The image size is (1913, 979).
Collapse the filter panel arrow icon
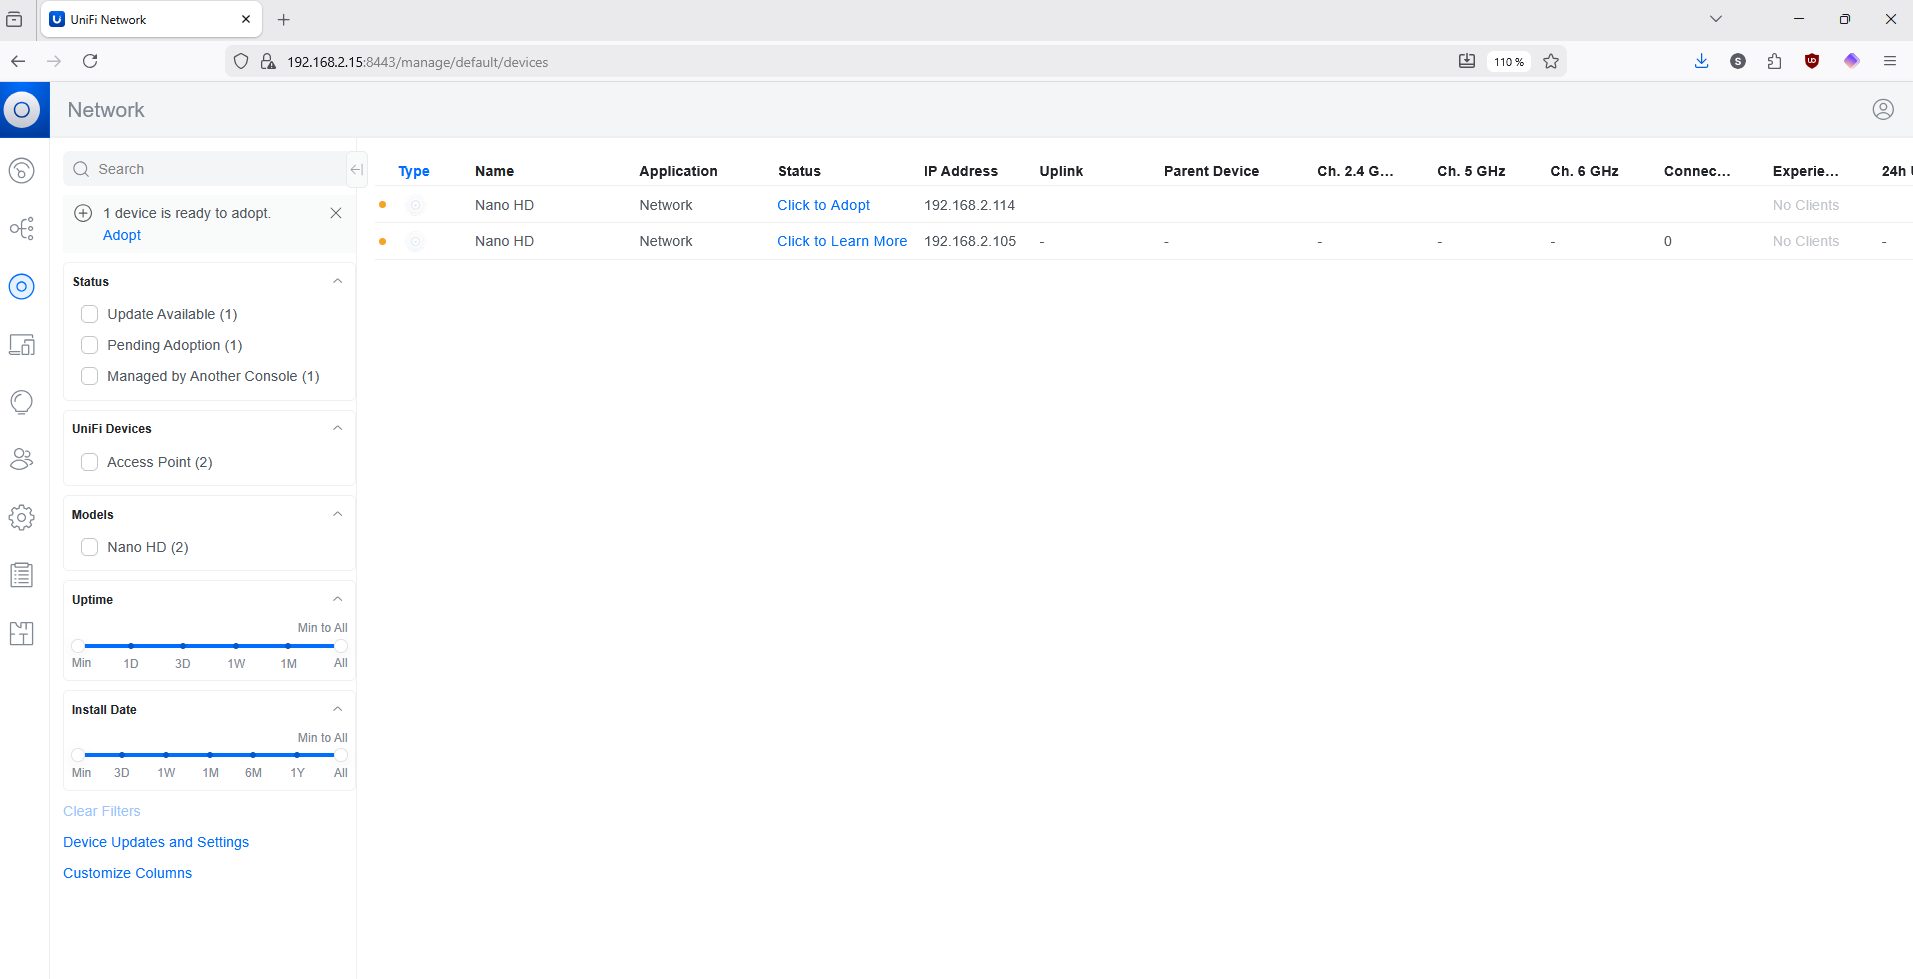click(x=357, y=169)
